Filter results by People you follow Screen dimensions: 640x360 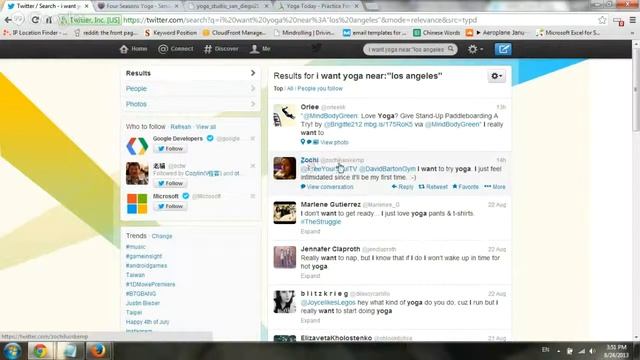320,89
